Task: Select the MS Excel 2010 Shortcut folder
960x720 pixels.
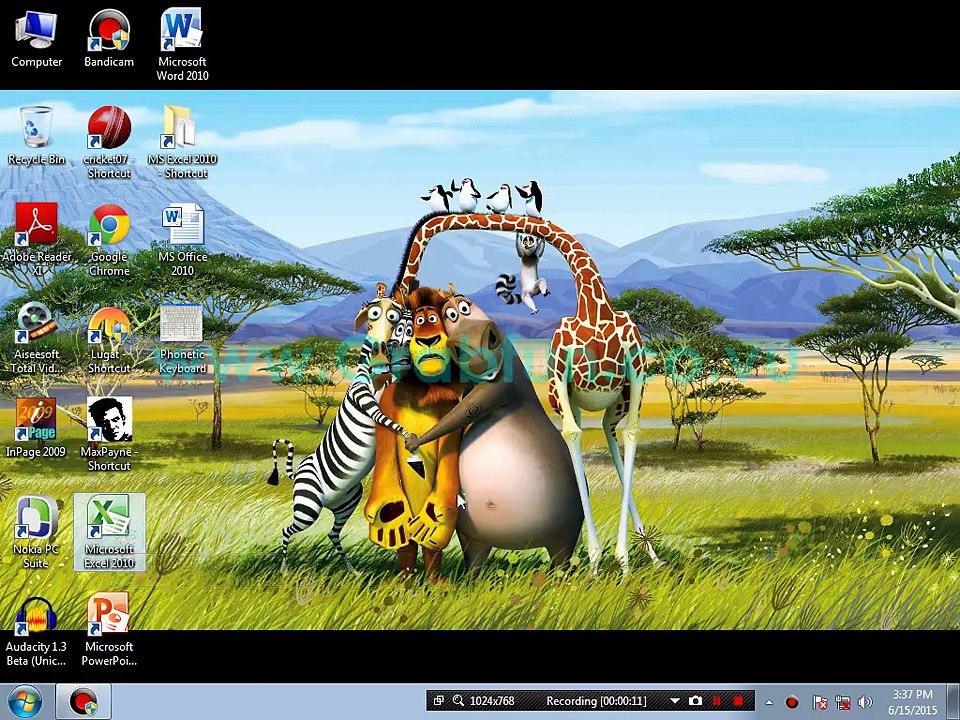Action: pos(182,143)
